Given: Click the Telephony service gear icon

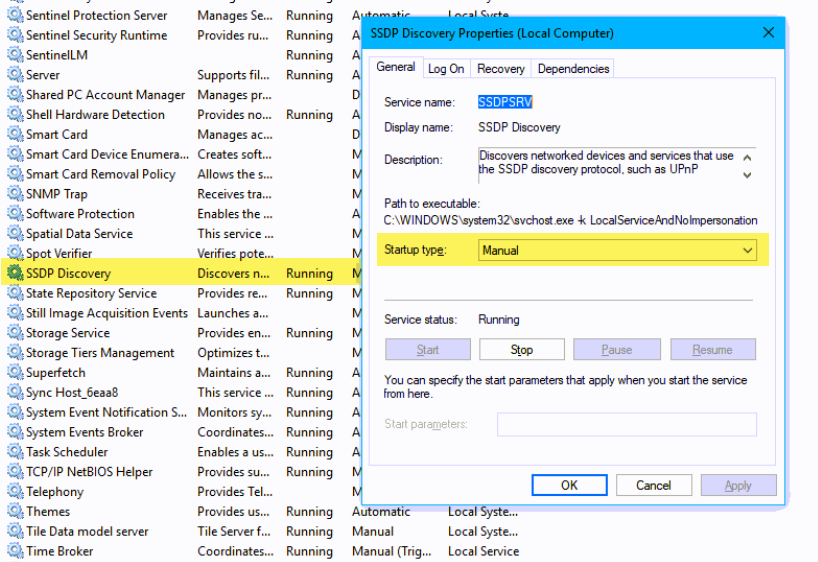Looking at the screenshot, I should pos(15,491).
